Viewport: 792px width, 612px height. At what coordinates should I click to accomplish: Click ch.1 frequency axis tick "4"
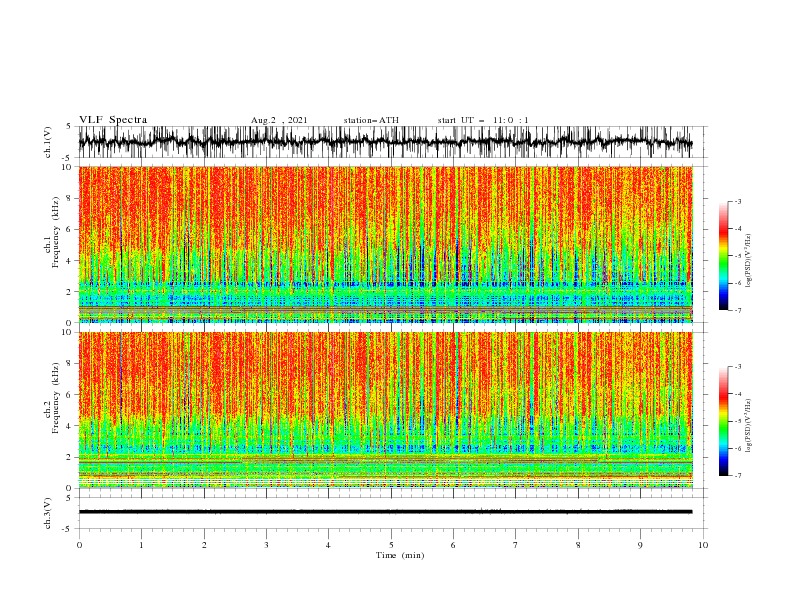pos(69,261)
